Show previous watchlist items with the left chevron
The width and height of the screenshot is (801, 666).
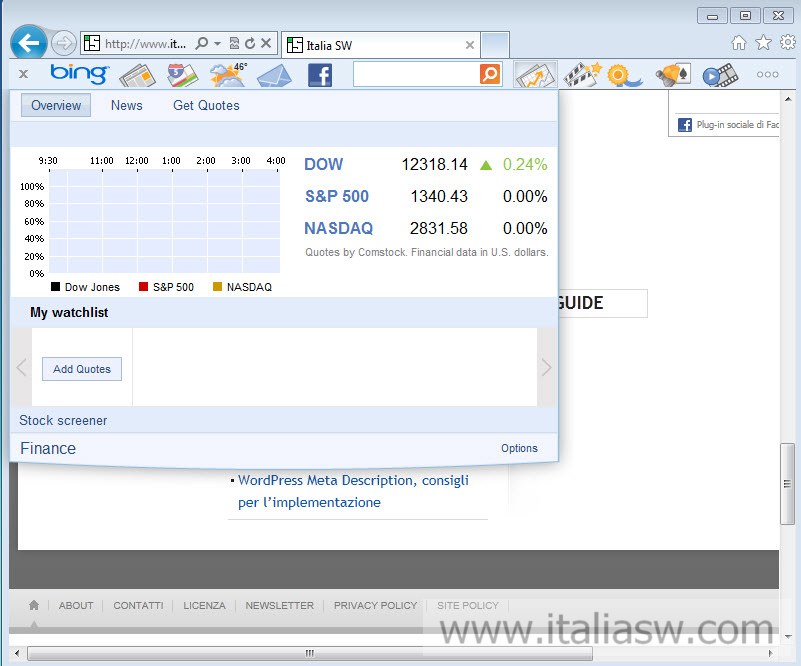(x=21, y=367)
